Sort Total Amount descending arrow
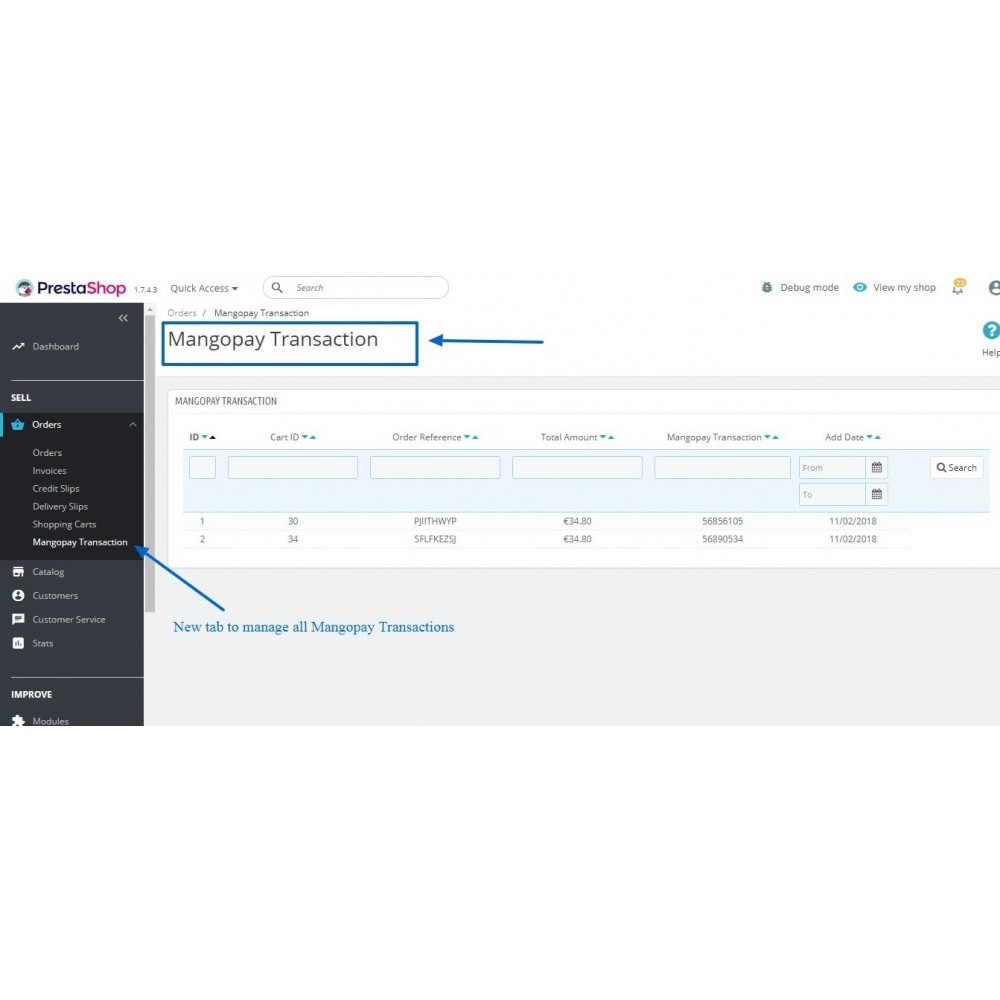1000x1000 pixels. [603, 438]
